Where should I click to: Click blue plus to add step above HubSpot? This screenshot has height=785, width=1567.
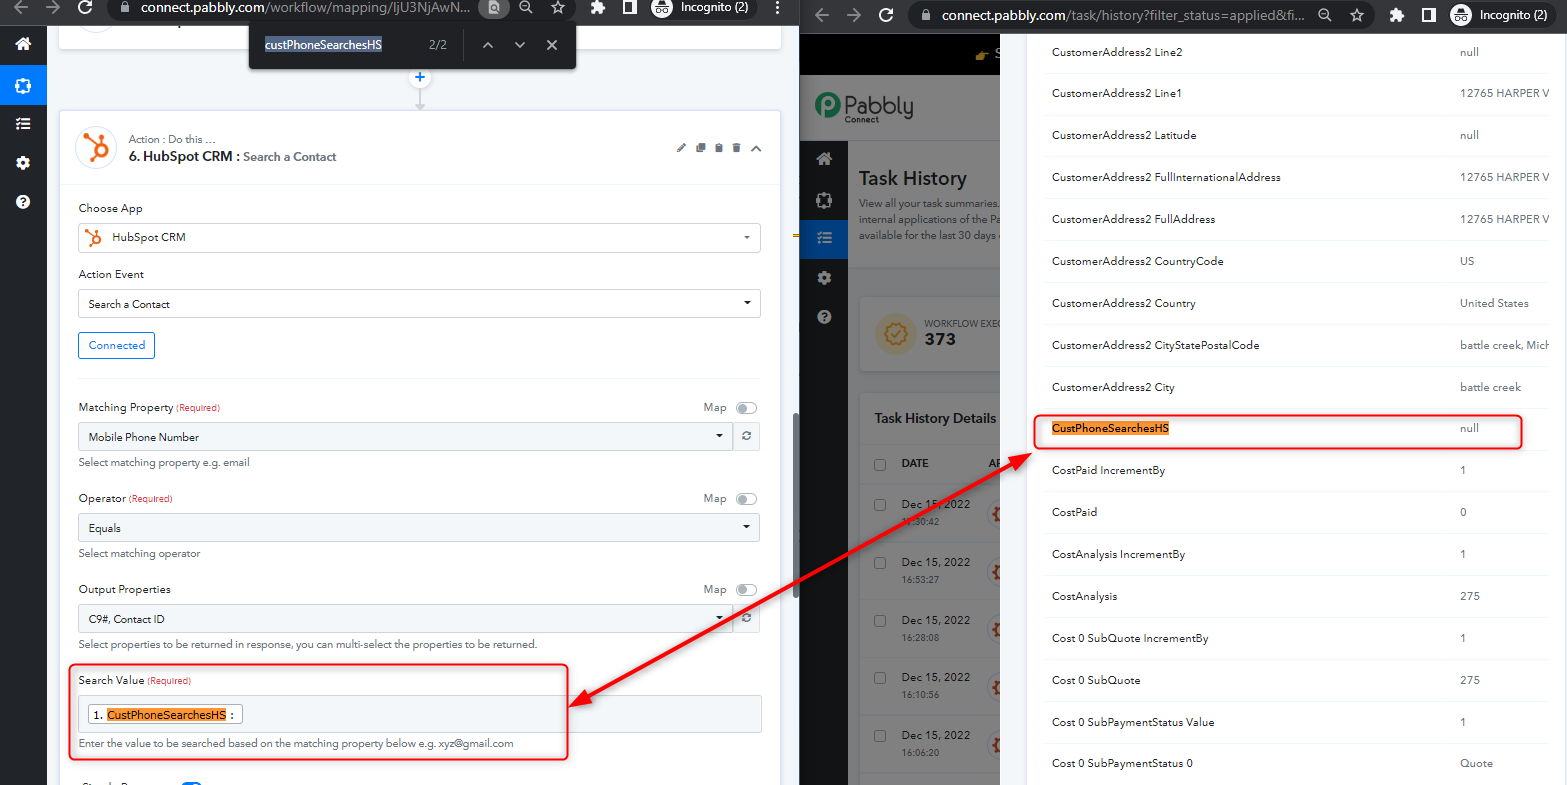[x=420, y=77]
